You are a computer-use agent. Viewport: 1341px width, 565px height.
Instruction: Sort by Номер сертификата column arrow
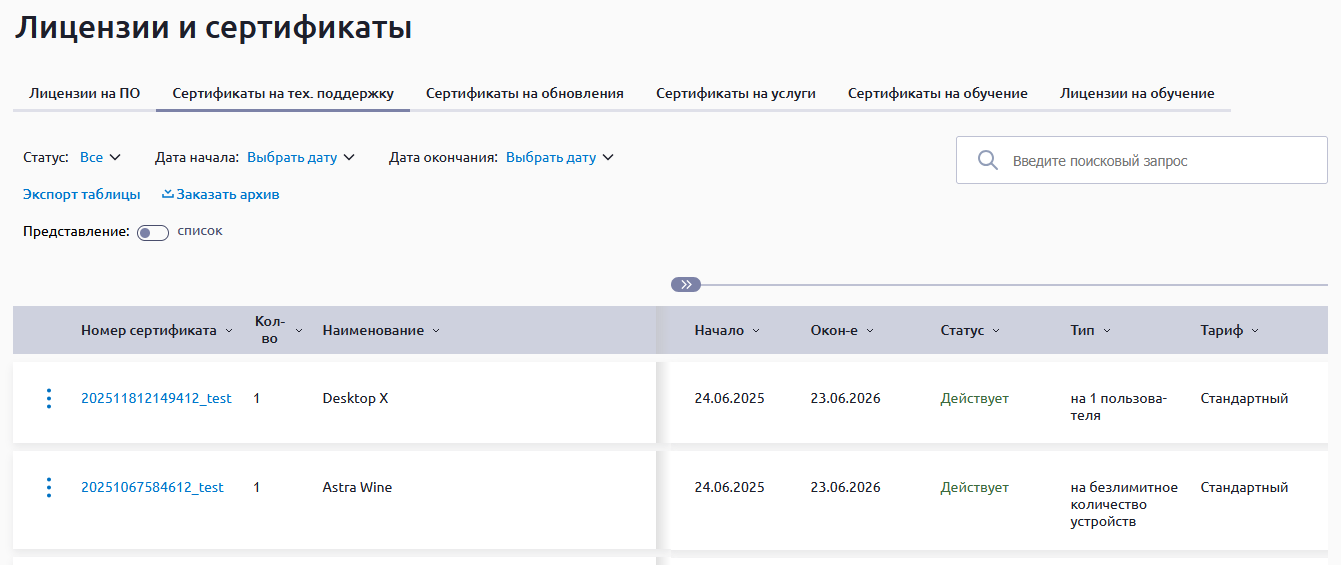[x=229, y=331]
